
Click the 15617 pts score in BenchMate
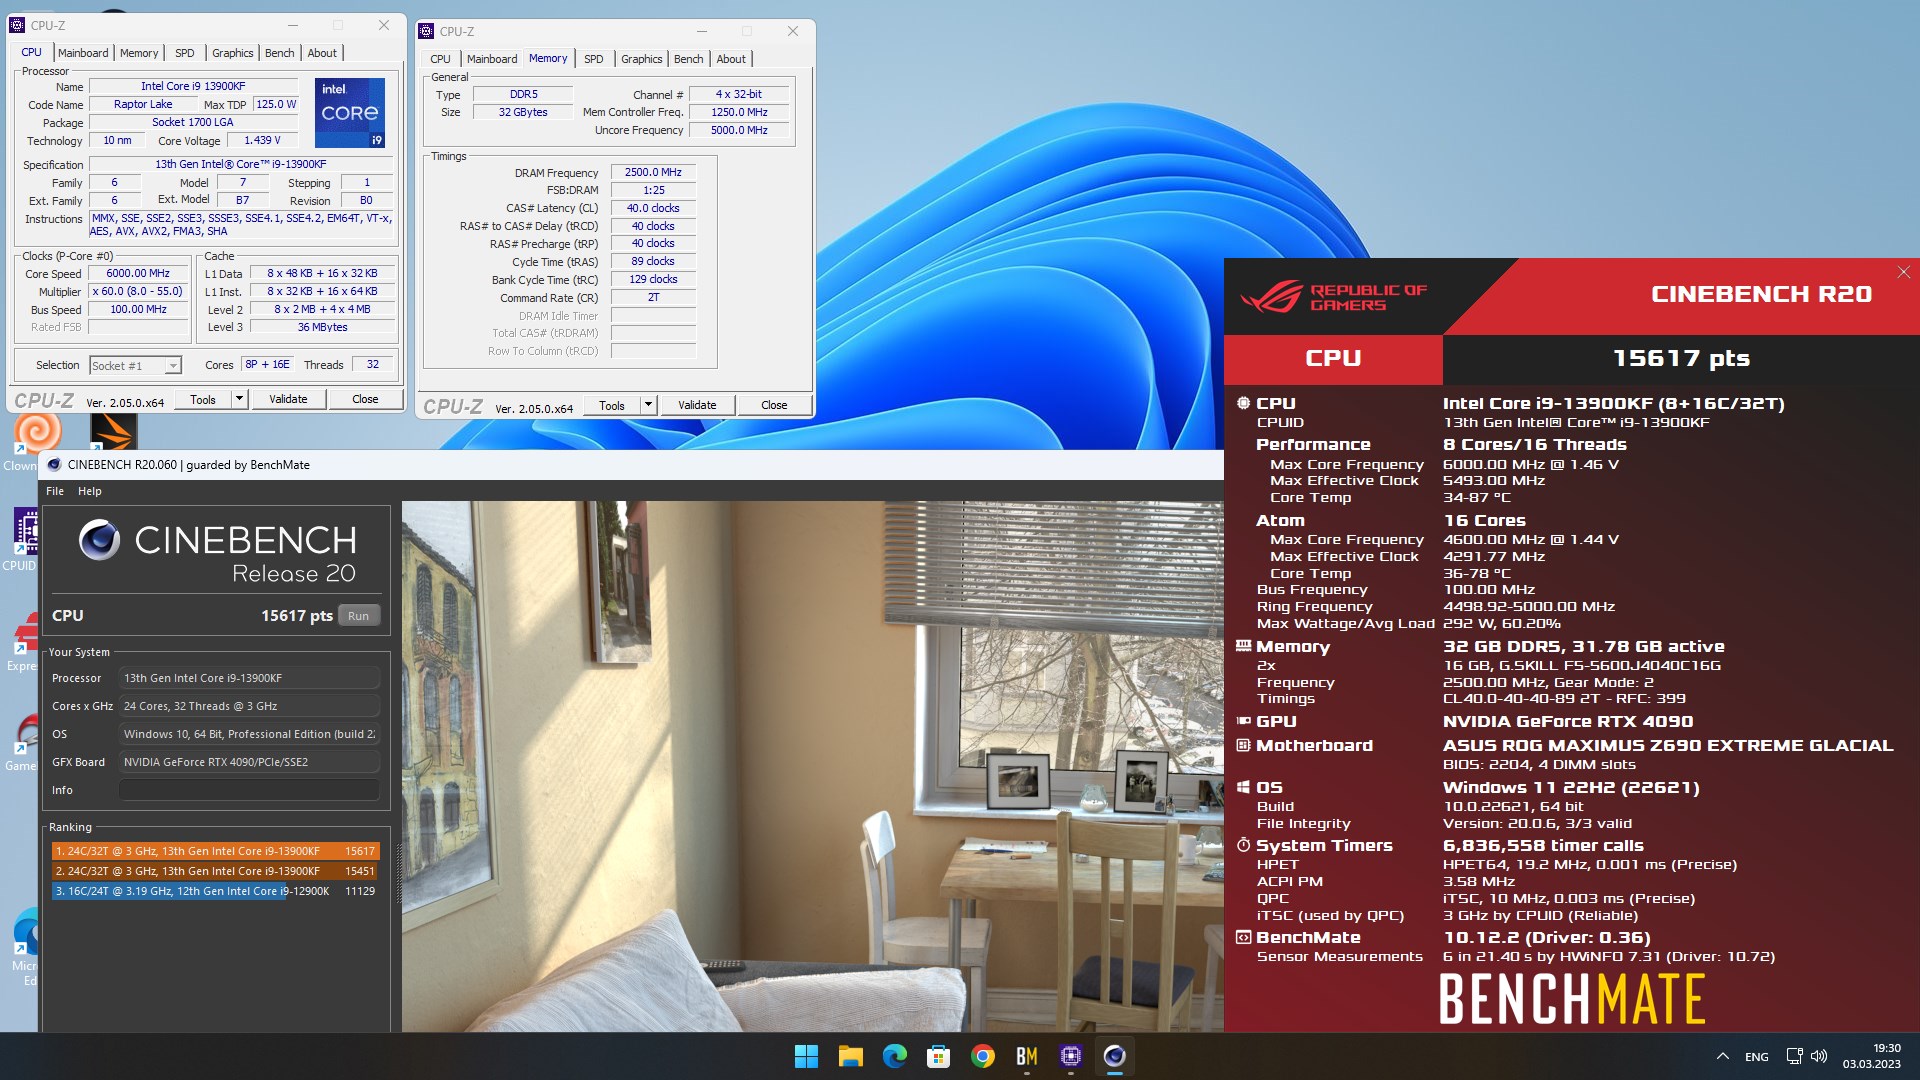click(x=1681, y=358)
